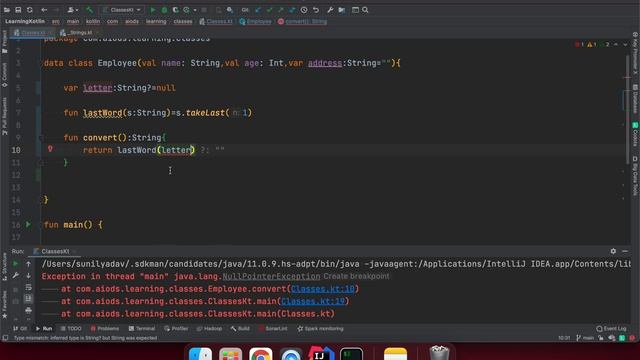Viewport: 640px width, 360px height.
Task: Open the Git tool window tab
Action: pyautogui.click(x=20, y=329)
